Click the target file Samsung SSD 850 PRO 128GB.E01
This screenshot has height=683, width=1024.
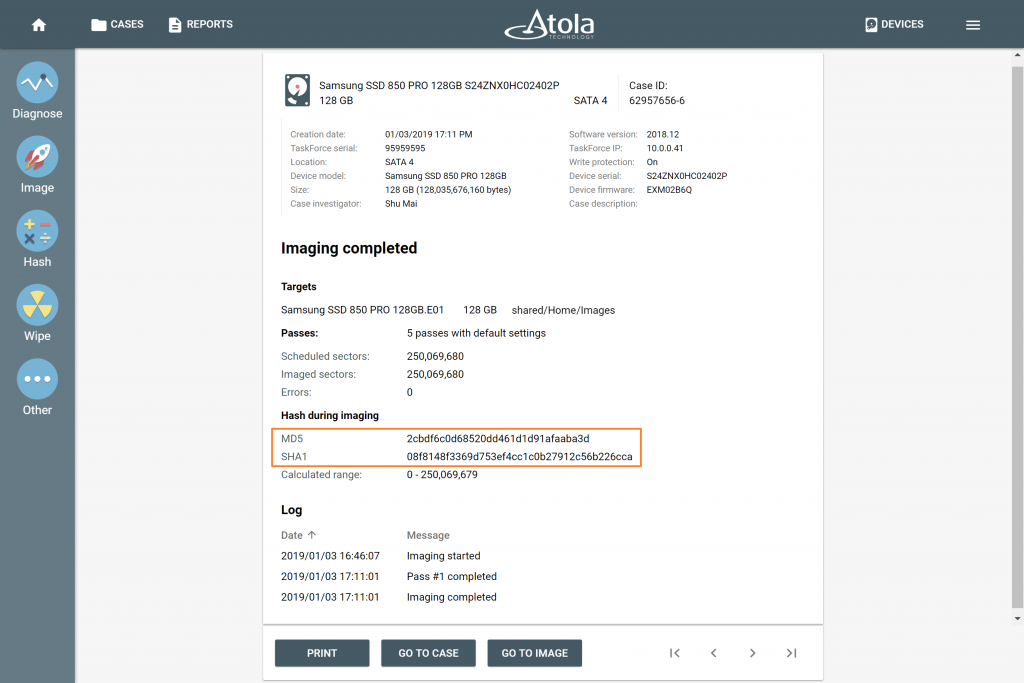tap(362, 310)
